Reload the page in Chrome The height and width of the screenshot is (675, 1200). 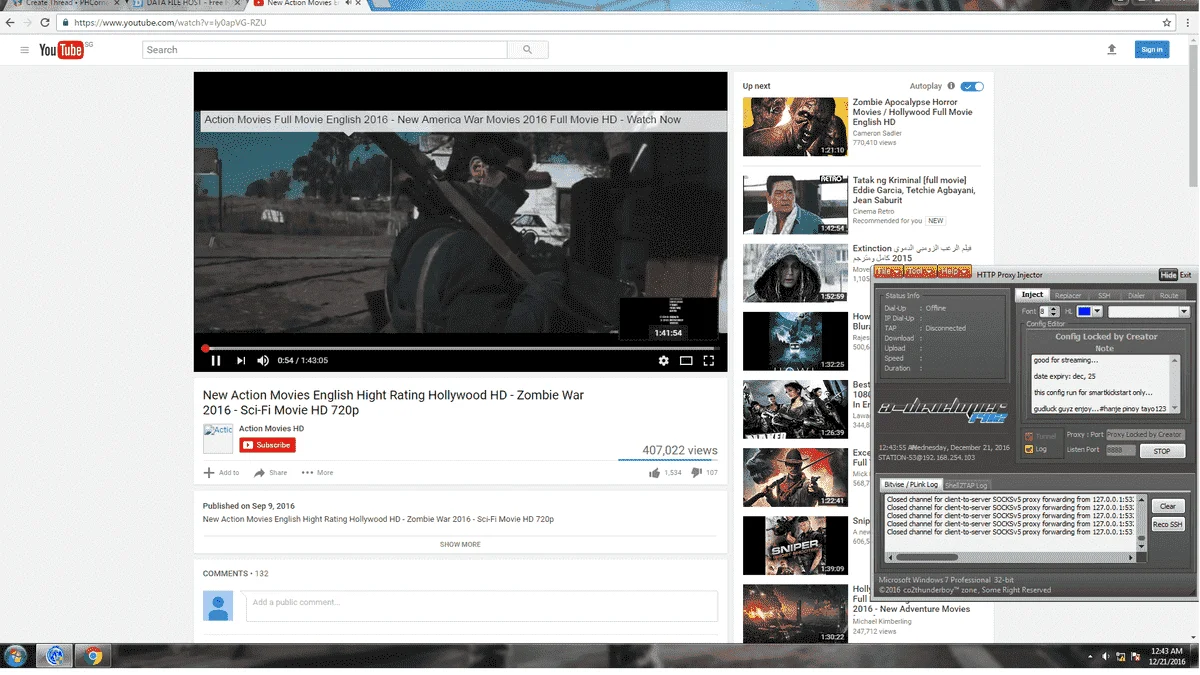pos(45,22)
